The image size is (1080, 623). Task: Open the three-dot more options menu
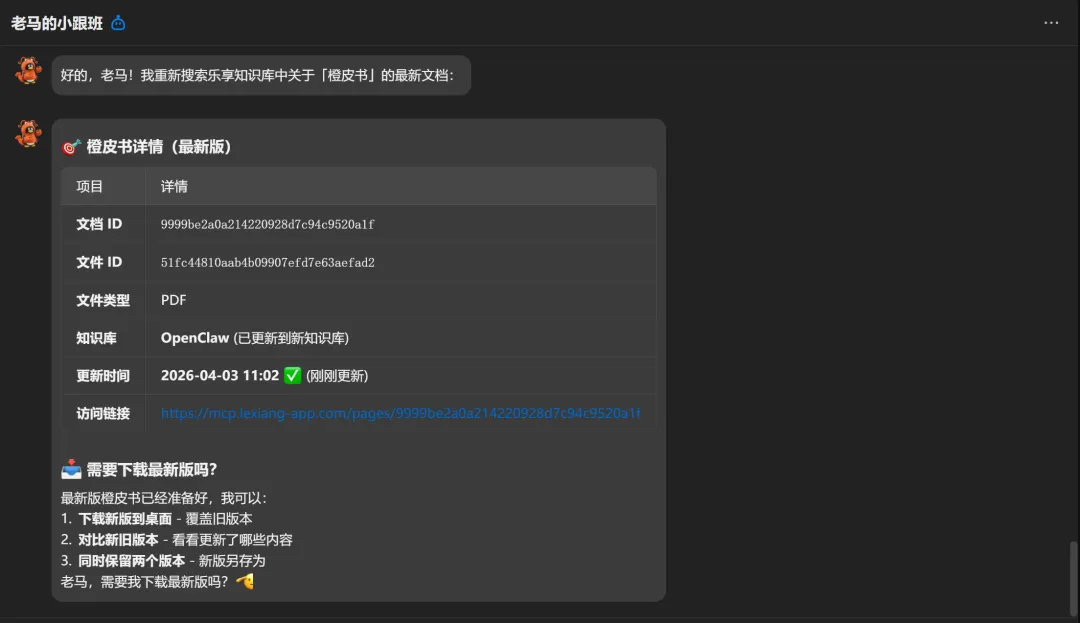(x=1051, y=23)
